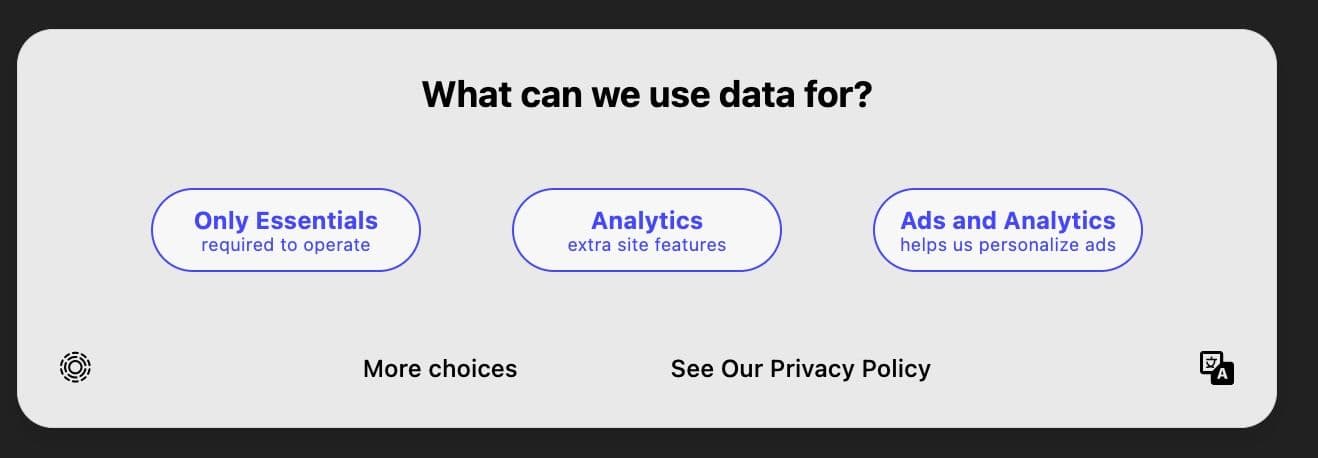Tap the 'A' translate symbol

point(1222,374)
